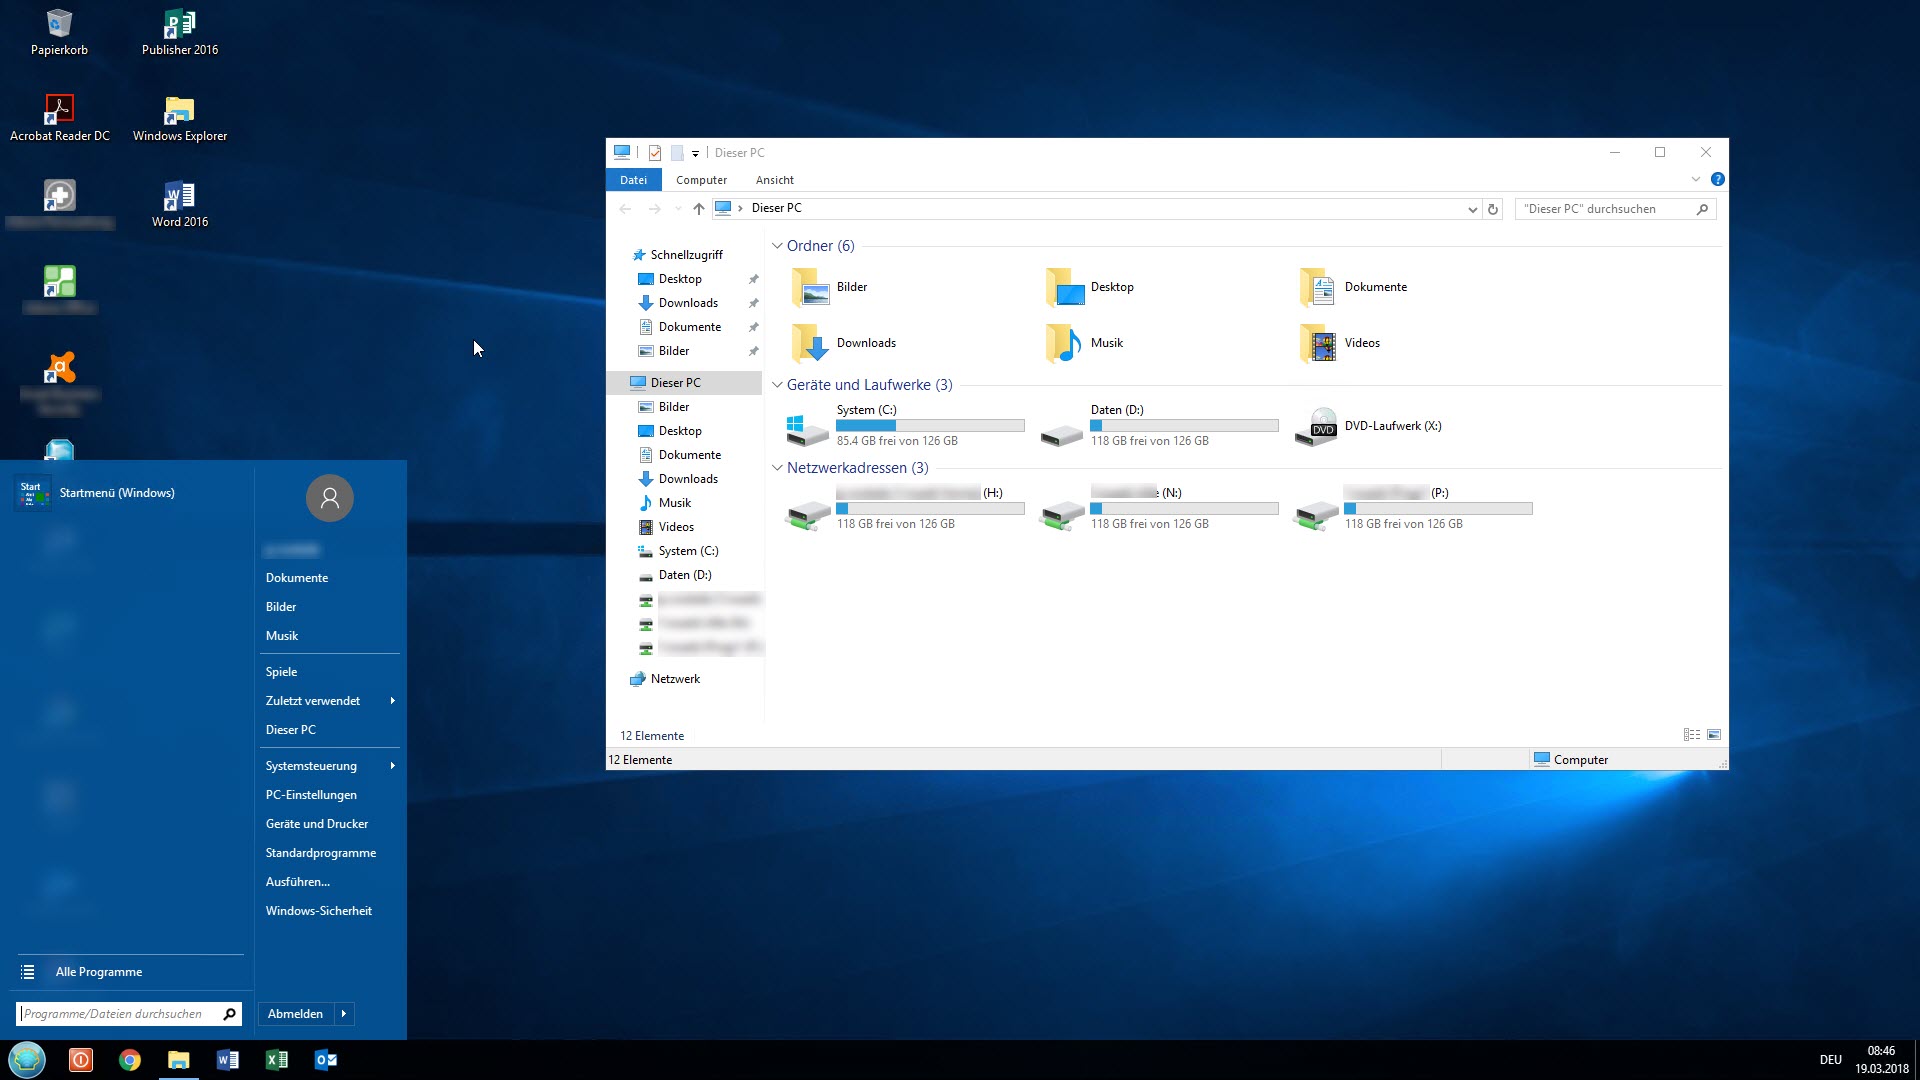Open Alle Programme in start menu
The image size is (1920, 1080).
tap(98, 972)
